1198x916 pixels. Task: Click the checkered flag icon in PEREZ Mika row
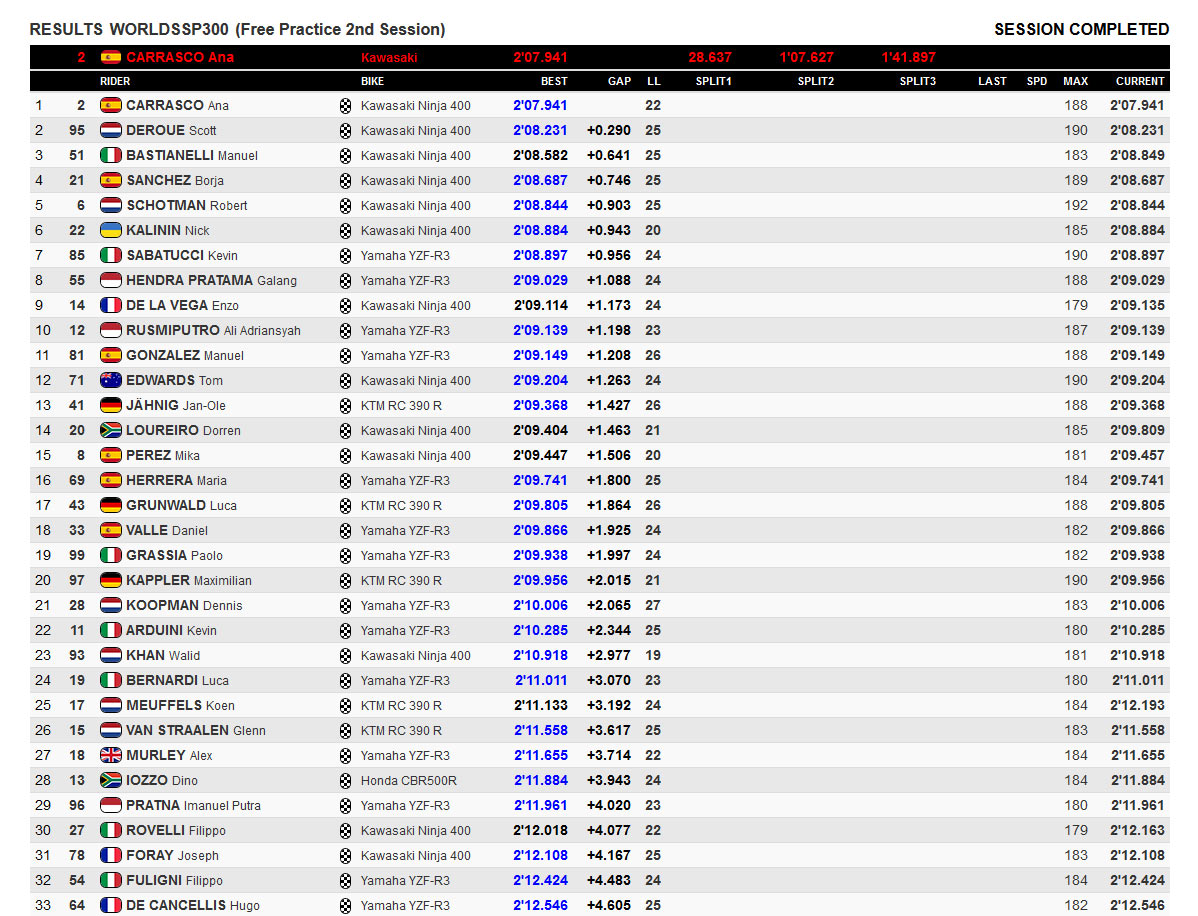[345, 456]
